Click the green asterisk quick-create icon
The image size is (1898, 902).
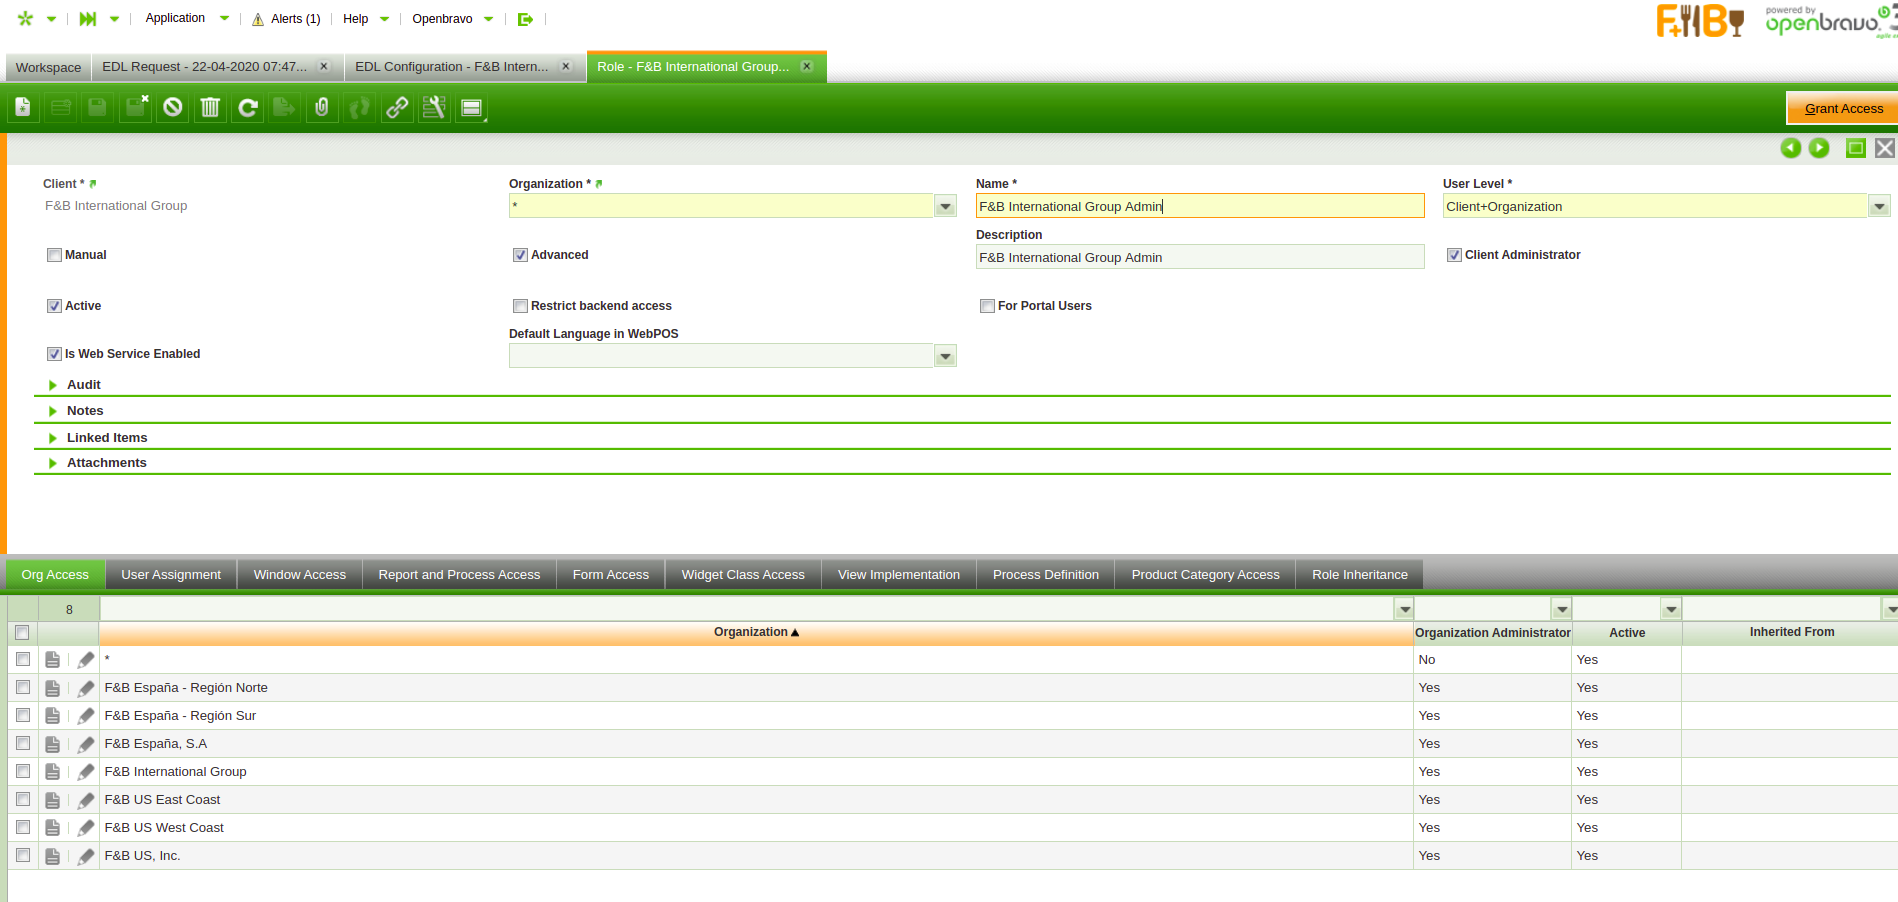click(26, 19)
